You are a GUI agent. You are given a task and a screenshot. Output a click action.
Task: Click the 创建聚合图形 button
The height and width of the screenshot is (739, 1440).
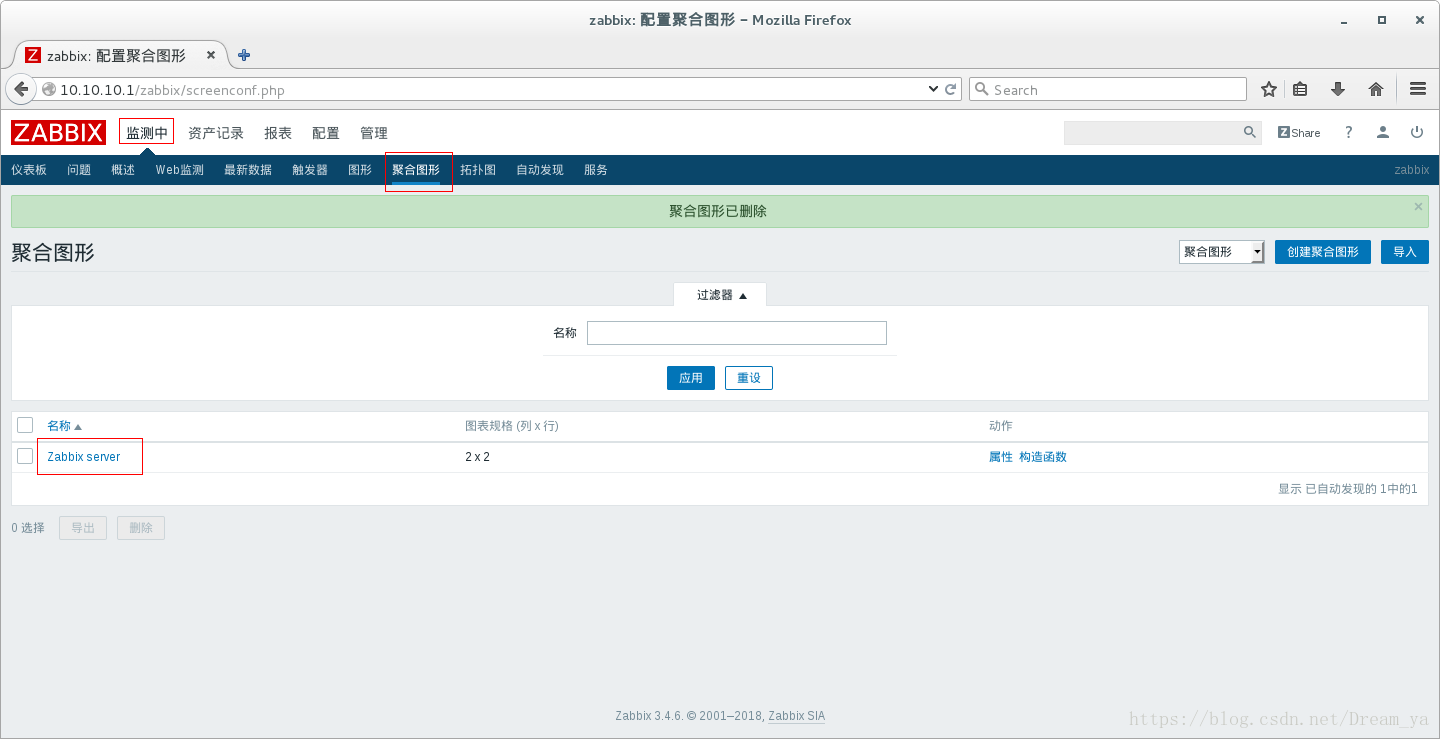point(1322,251)
